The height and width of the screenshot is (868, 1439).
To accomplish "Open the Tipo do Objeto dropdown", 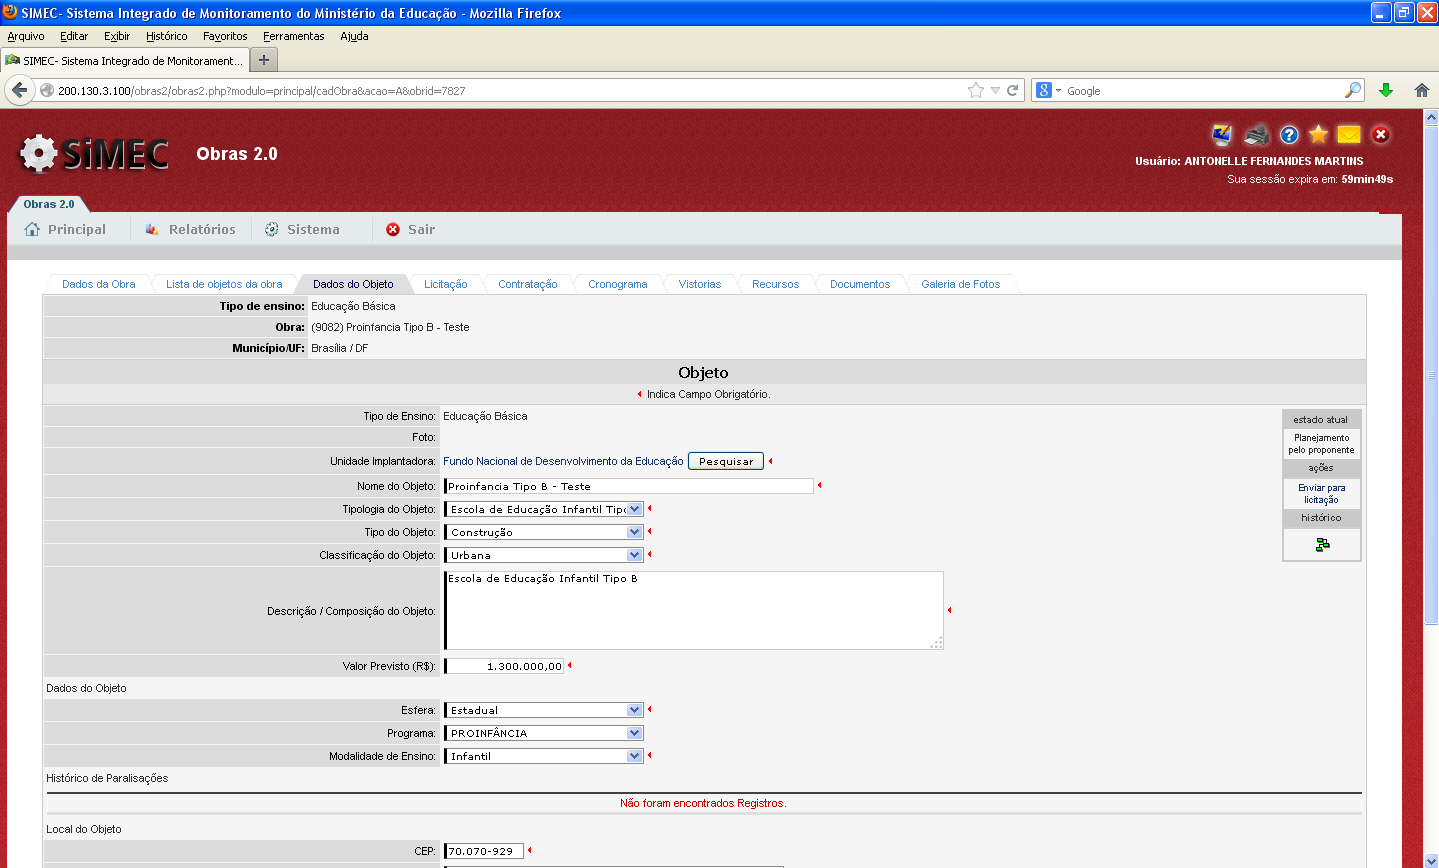I will 543,532.
